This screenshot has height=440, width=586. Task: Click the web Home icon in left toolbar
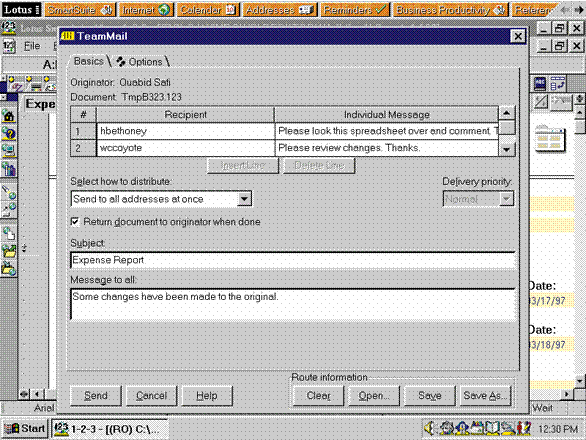point(8,116)
